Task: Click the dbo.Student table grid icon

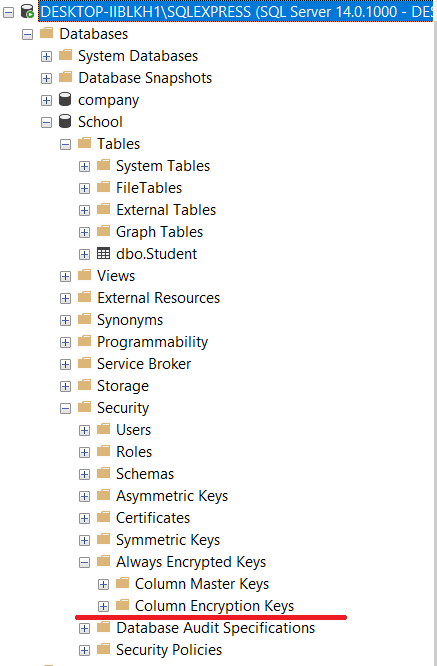Action: [103, 253]
